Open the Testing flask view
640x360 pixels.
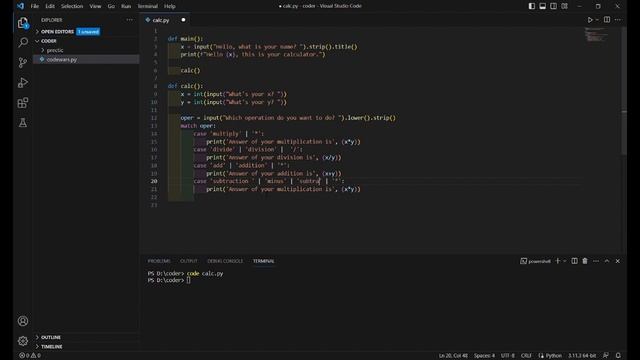point(23,122)
